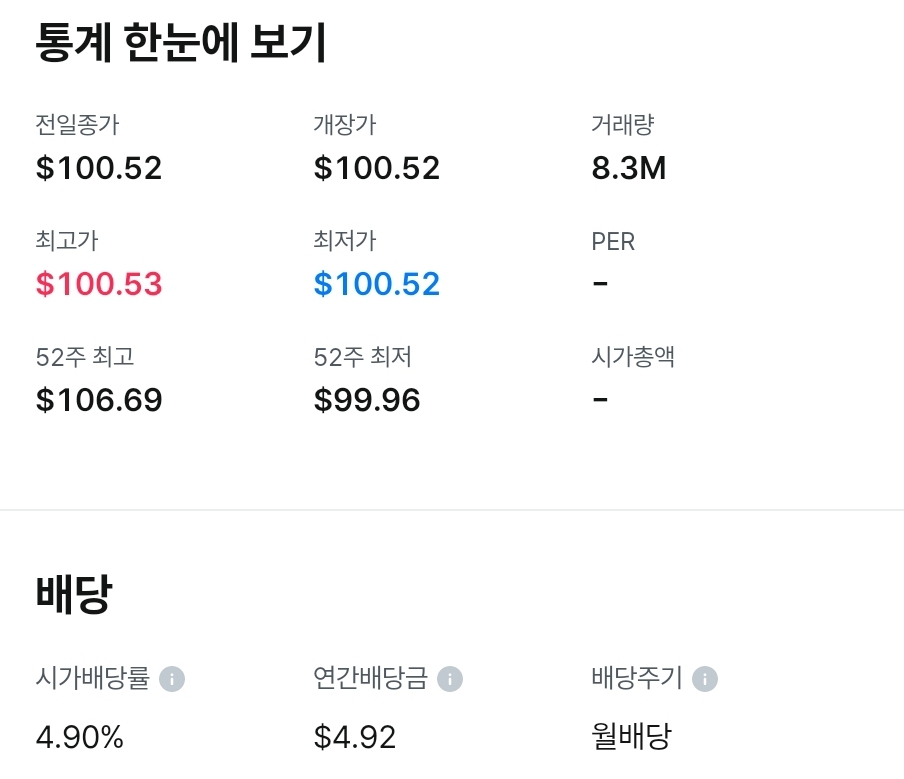Tap the blue 최저가 $100.52 price
Screen dimensions: 904x779
377,284
